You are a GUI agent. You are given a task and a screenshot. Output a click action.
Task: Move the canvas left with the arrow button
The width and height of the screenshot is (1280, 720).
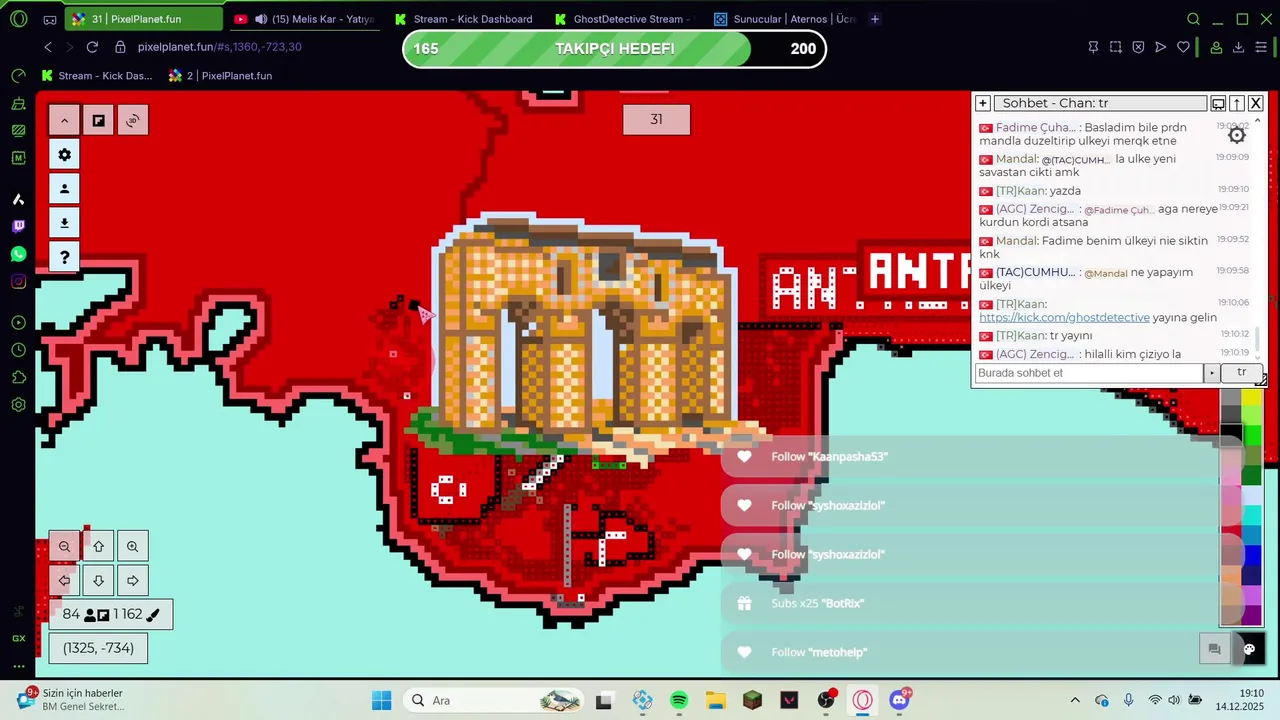(64, 581)
